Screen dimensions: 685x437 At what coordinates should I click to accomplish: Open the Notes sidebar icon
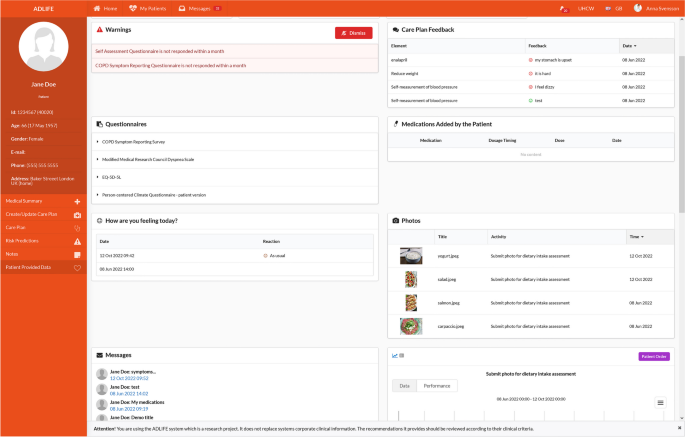click(x=77, y=254)
